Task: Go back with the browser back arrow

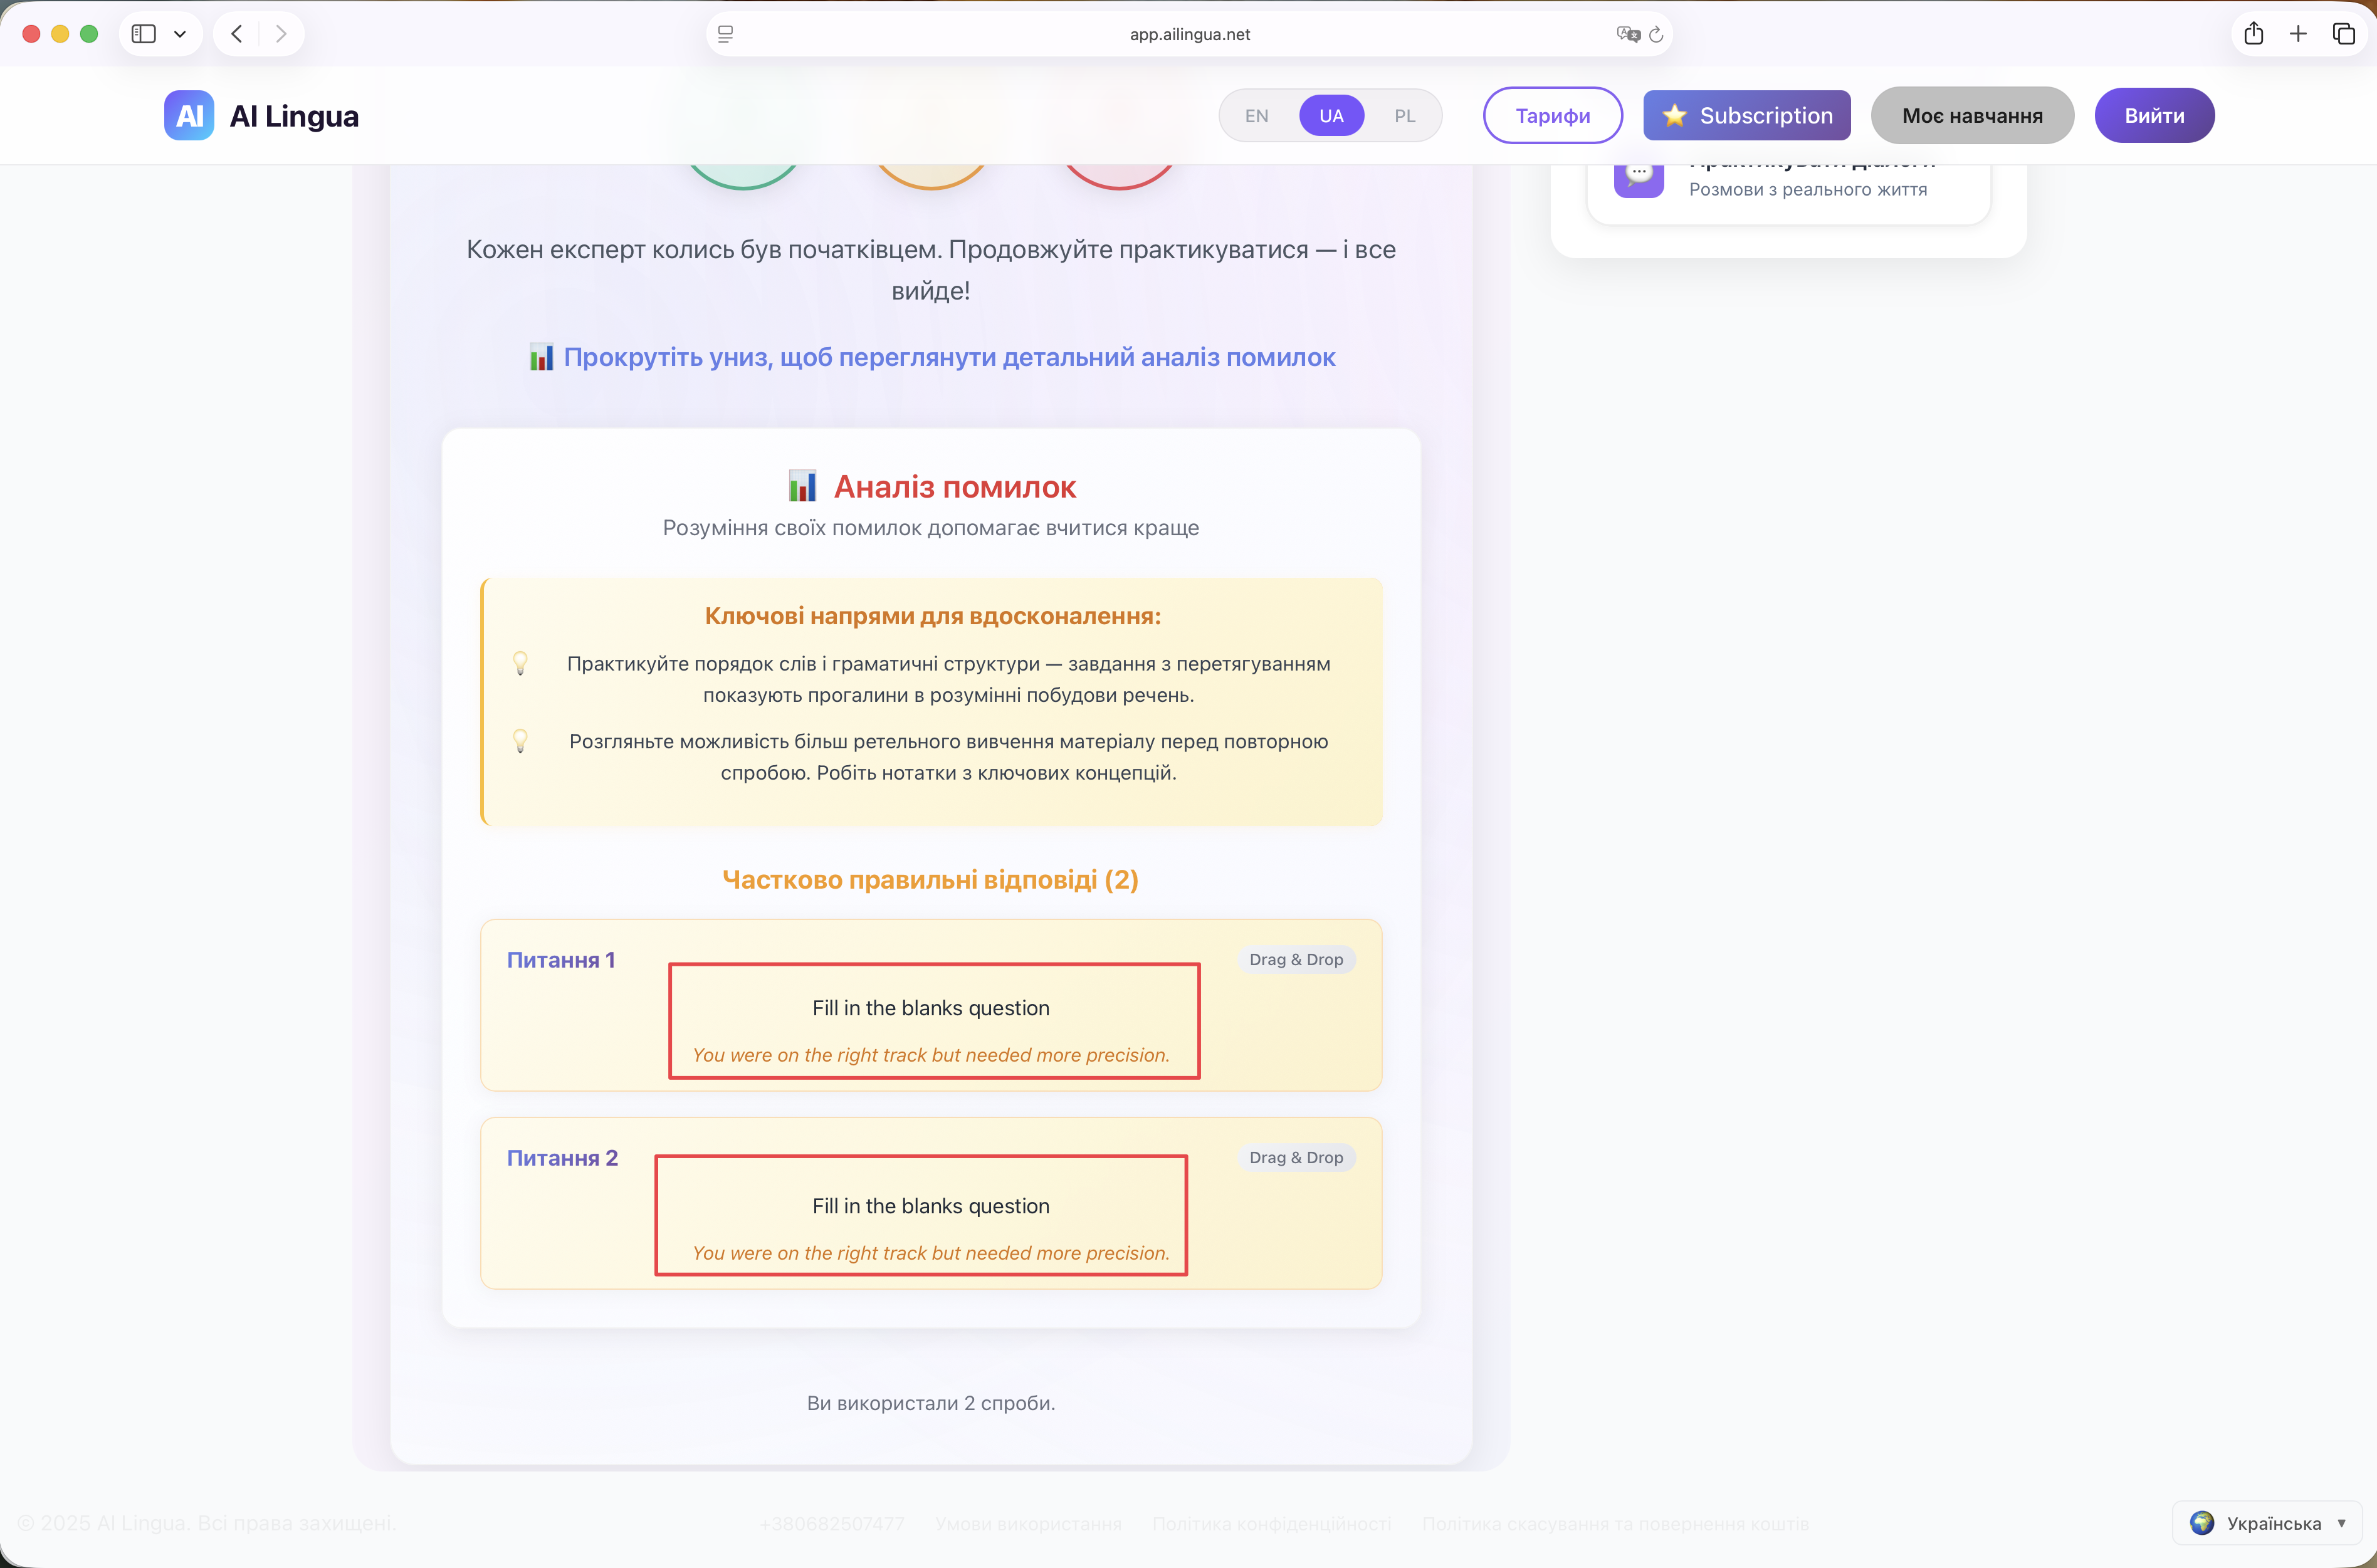Action: tap(237, 34)
